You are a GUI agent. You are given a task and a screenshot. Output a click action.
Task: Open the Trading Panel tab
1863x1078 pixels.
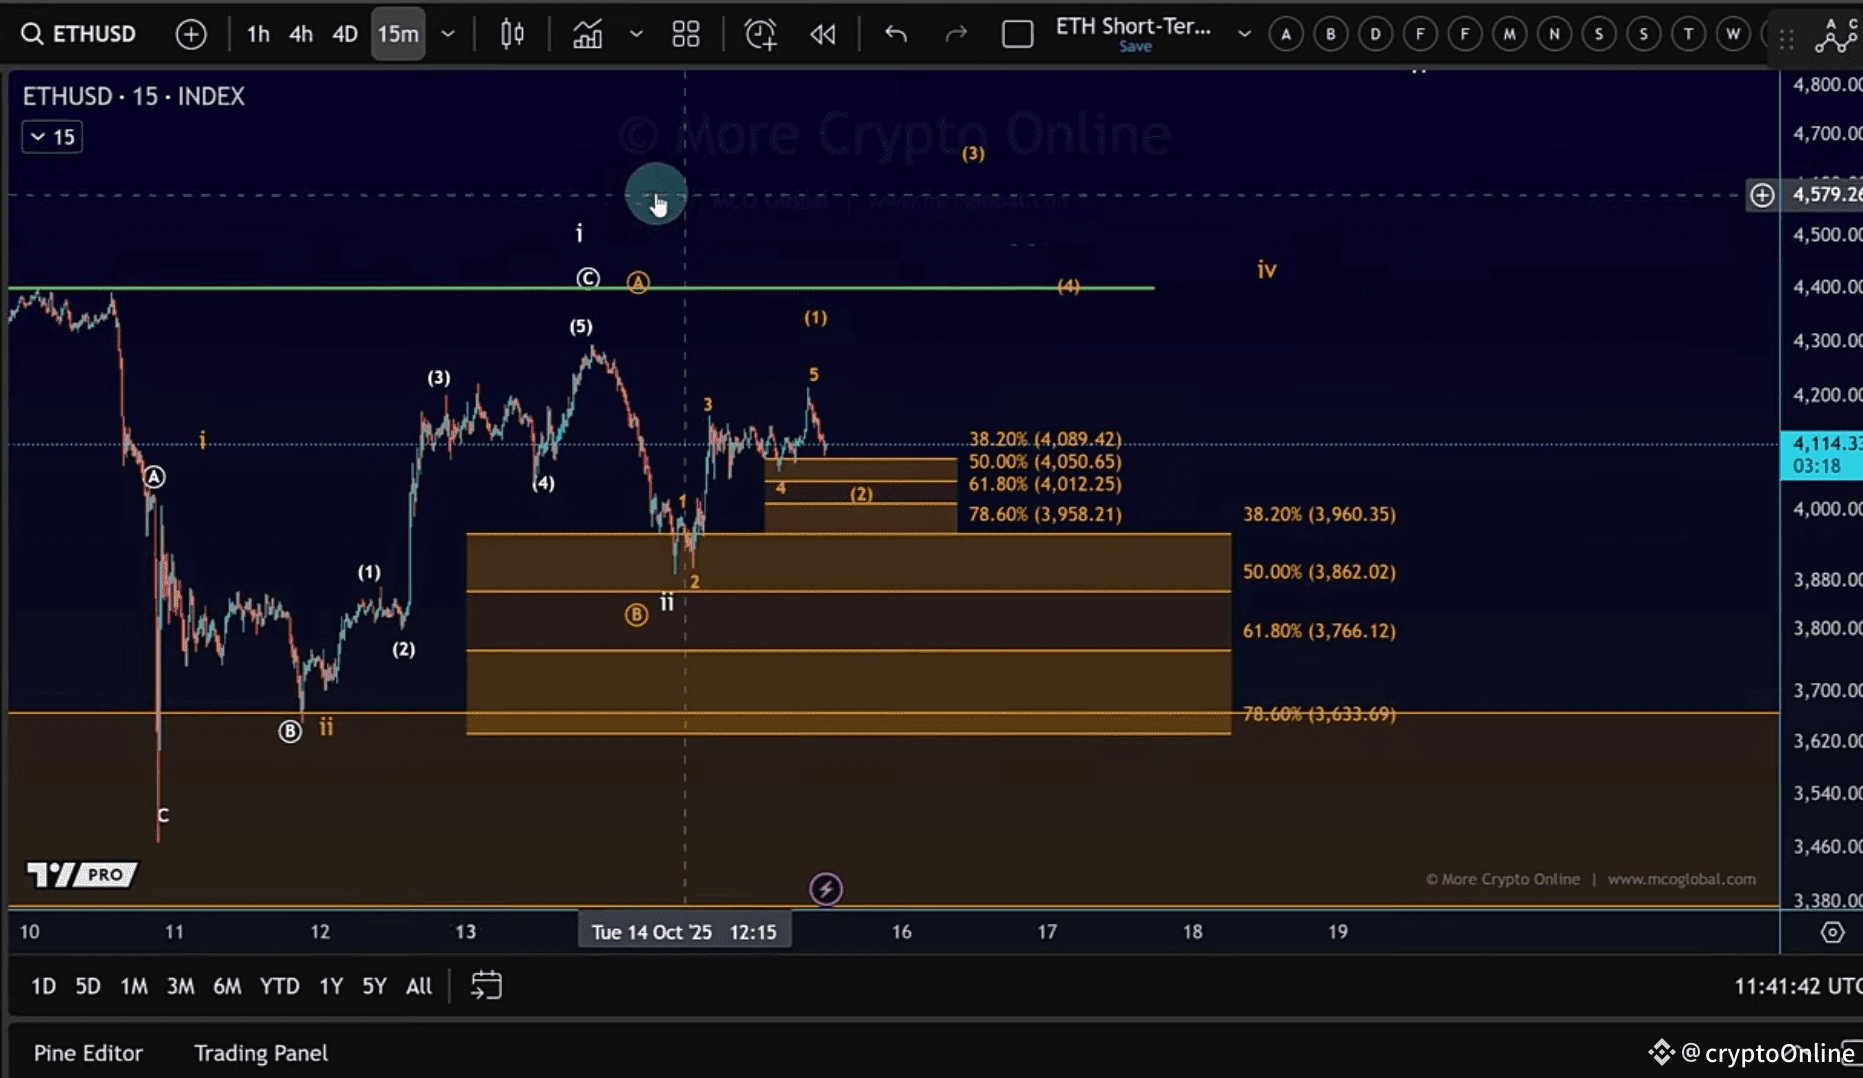261,1053
